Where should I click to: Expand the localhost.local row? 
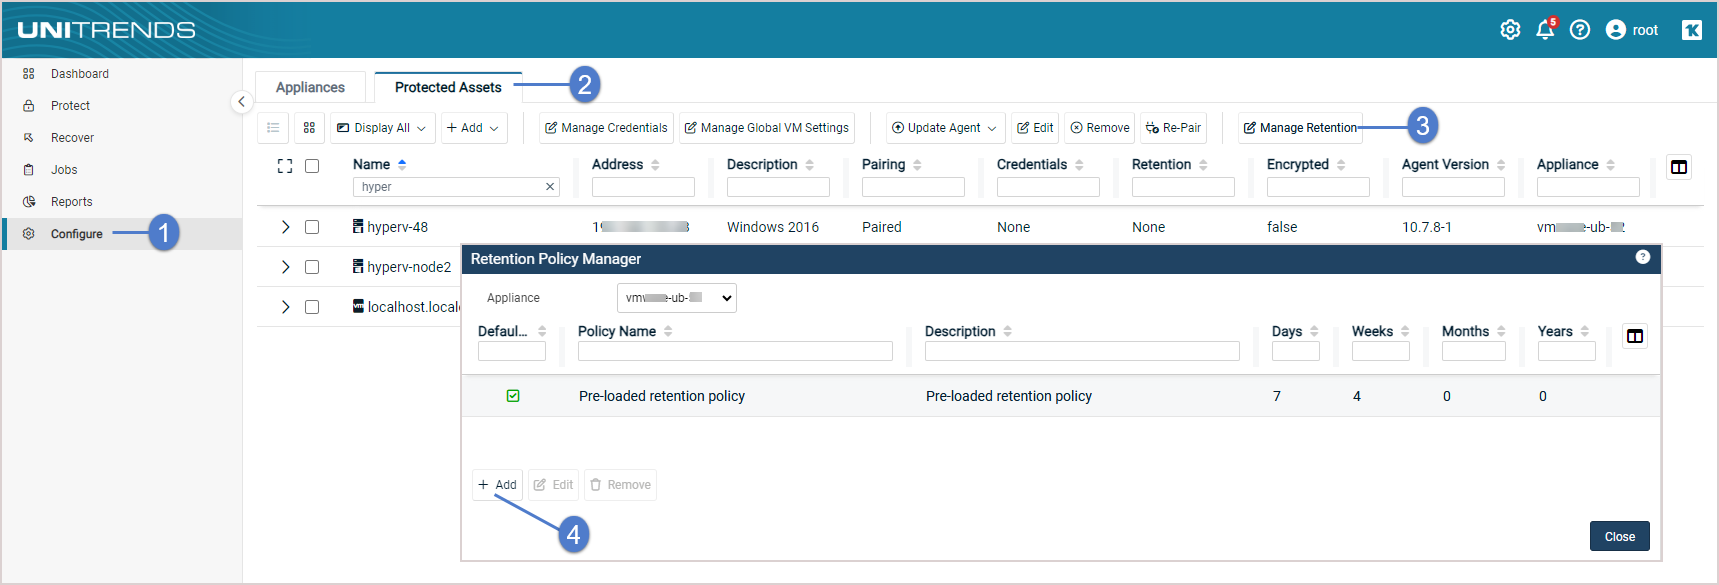[x=285, y=307]
